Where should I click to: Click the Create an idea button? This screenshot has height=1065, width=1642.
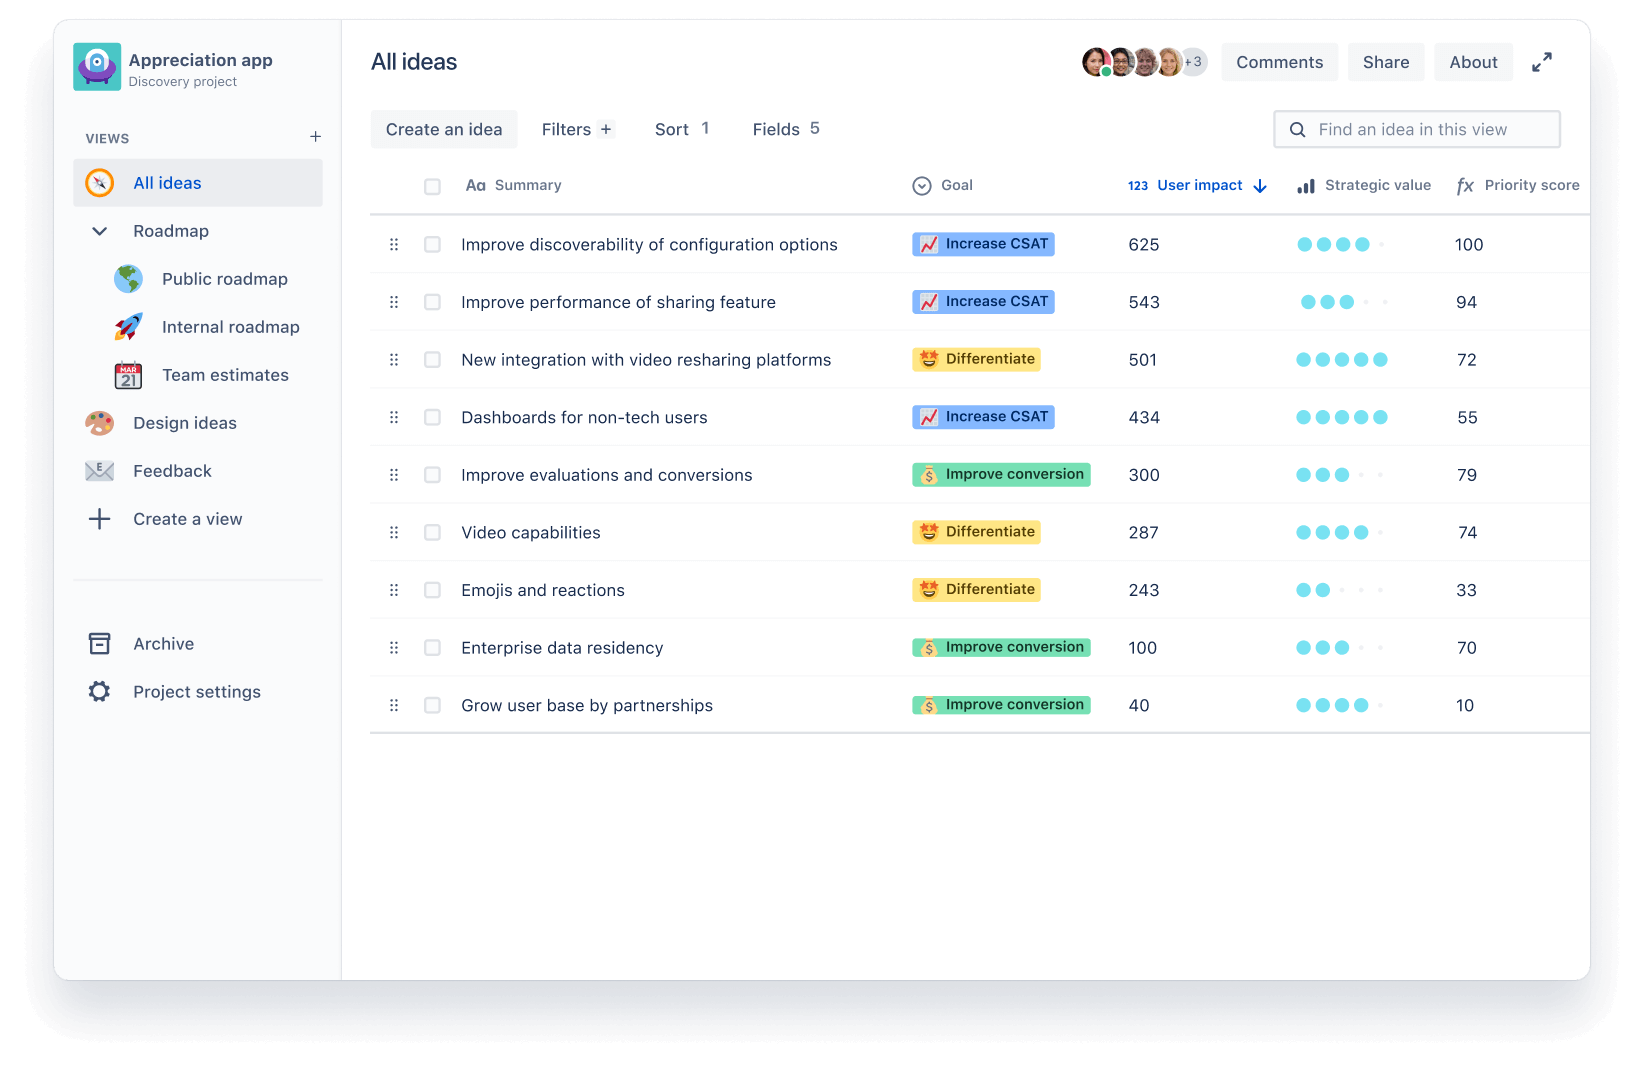444,130
